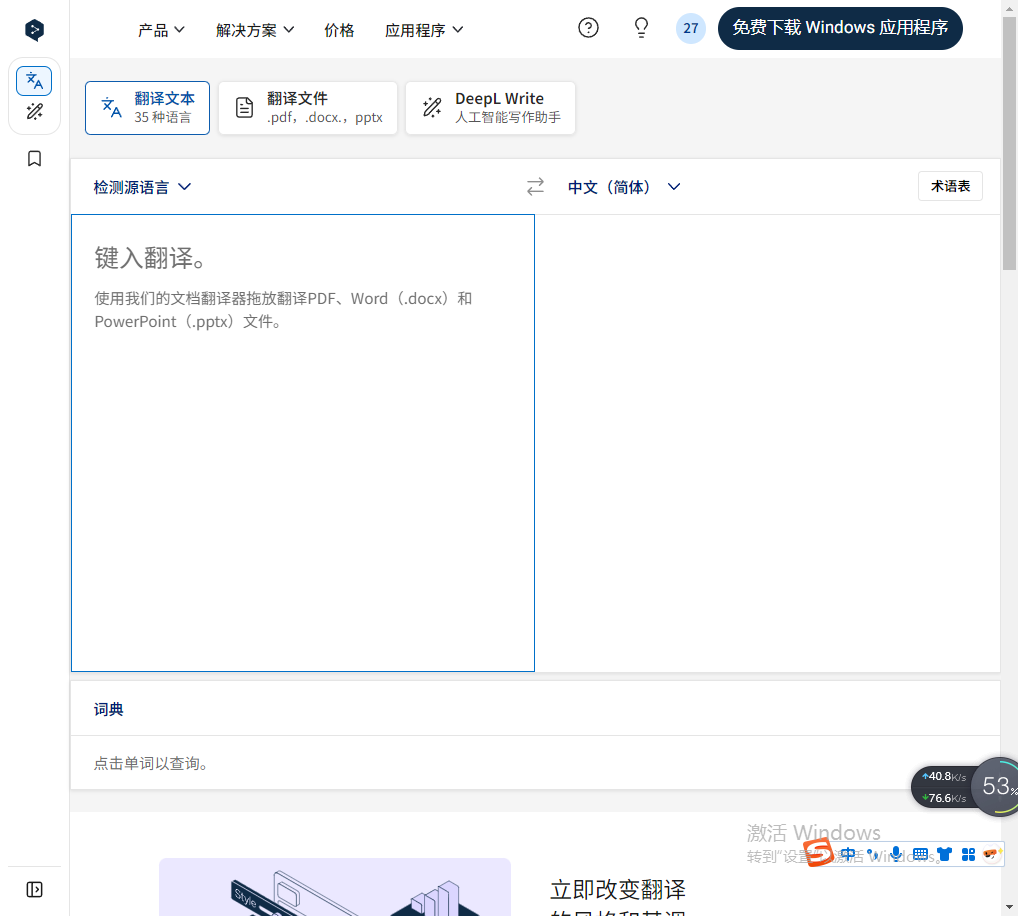Open Sogou toolbox grid icon
Viewport: 1018px width, 916px height.
click(x=968, y=854)
